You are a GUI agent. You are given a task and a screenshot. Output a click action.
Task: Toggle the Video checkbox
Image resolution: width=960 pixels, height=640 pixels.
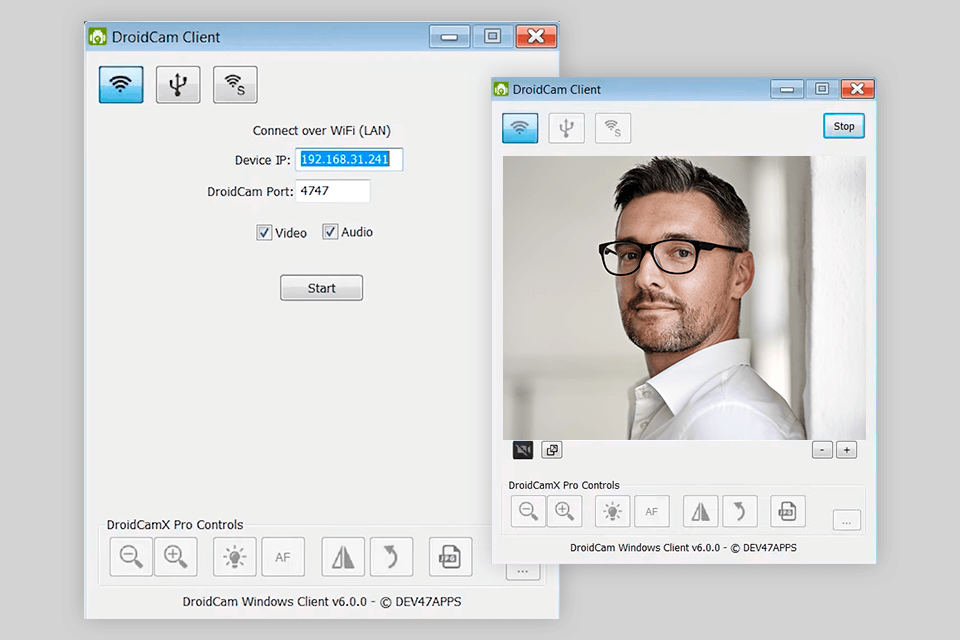coord(264,232)
